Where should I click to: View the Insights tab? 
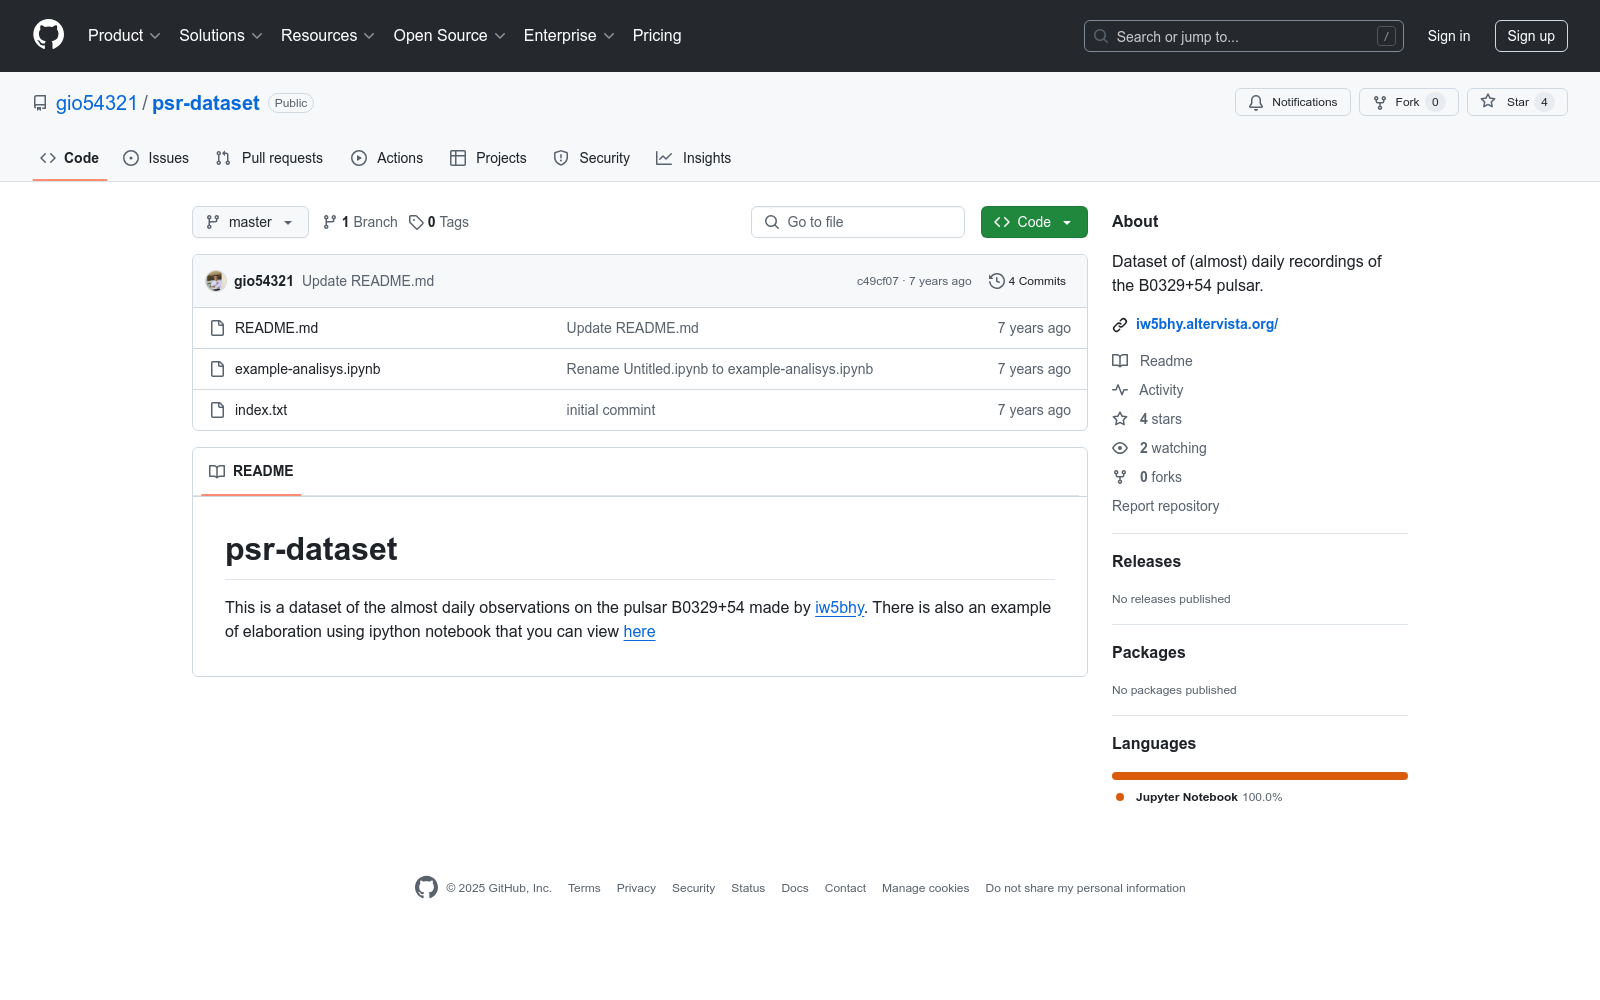694,158
